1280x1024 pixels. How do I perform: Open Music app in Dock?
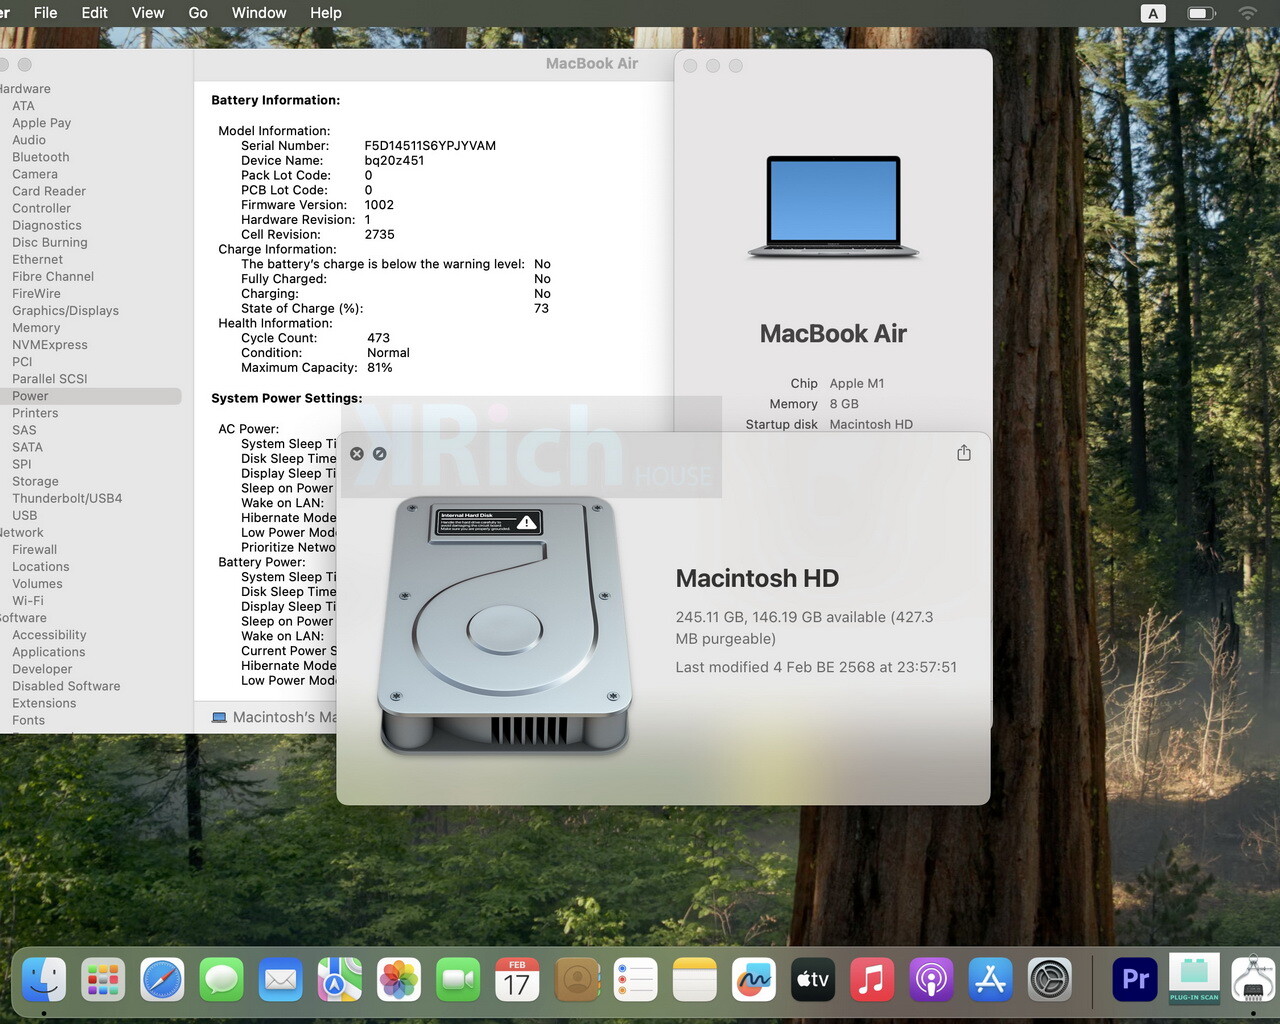pos(871,980)
